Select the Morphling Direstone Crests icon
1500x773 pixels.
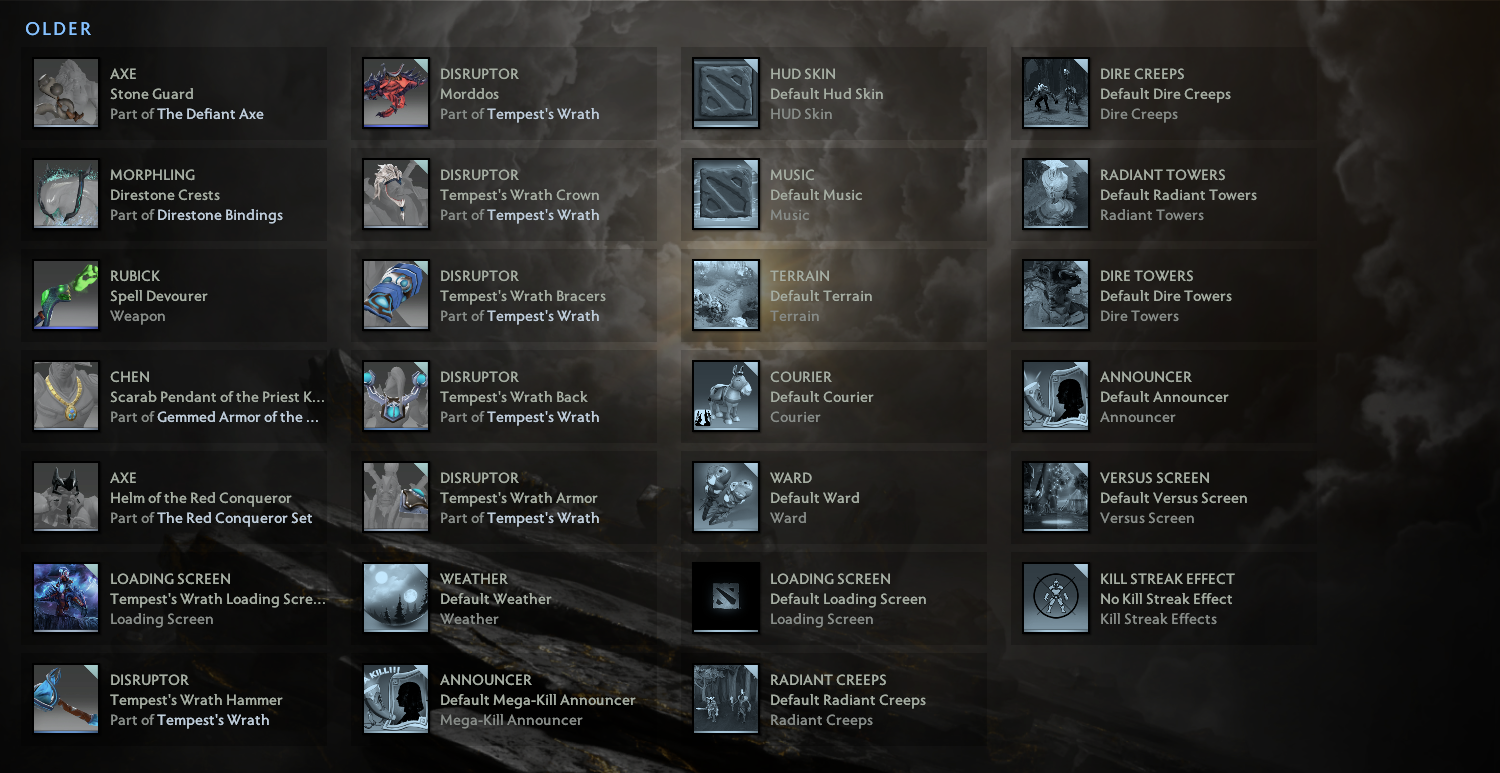pyautogui.click(x=66, y=194)
